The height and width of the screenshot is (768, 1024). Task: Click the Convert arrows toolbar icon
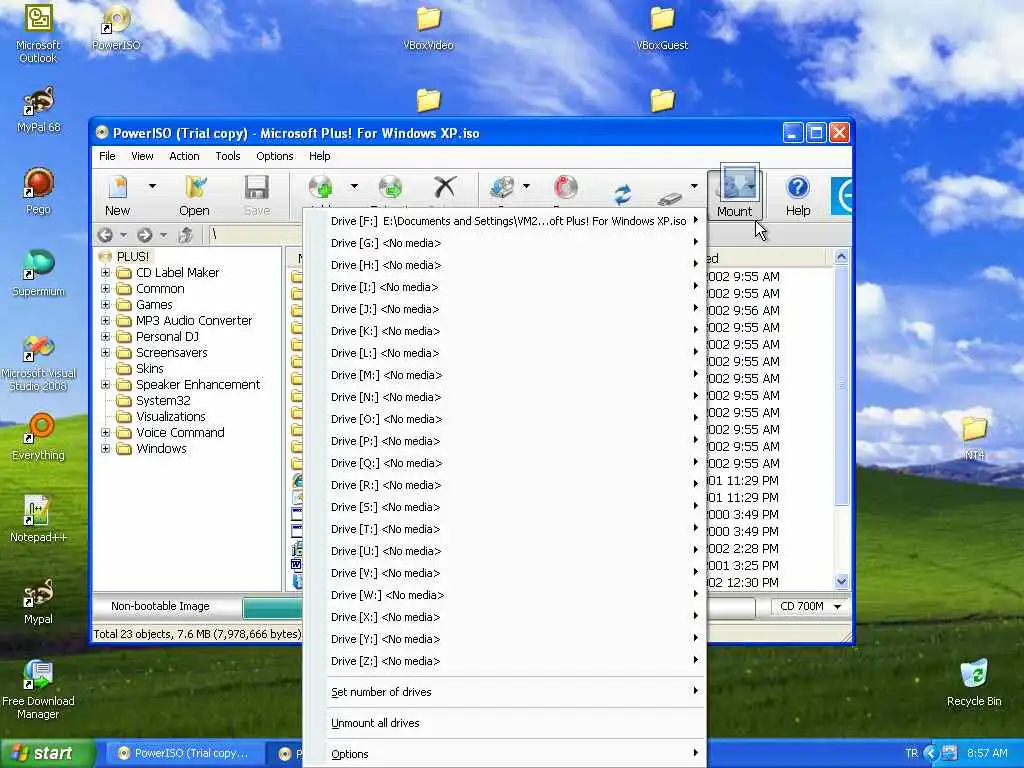[622, 193]
